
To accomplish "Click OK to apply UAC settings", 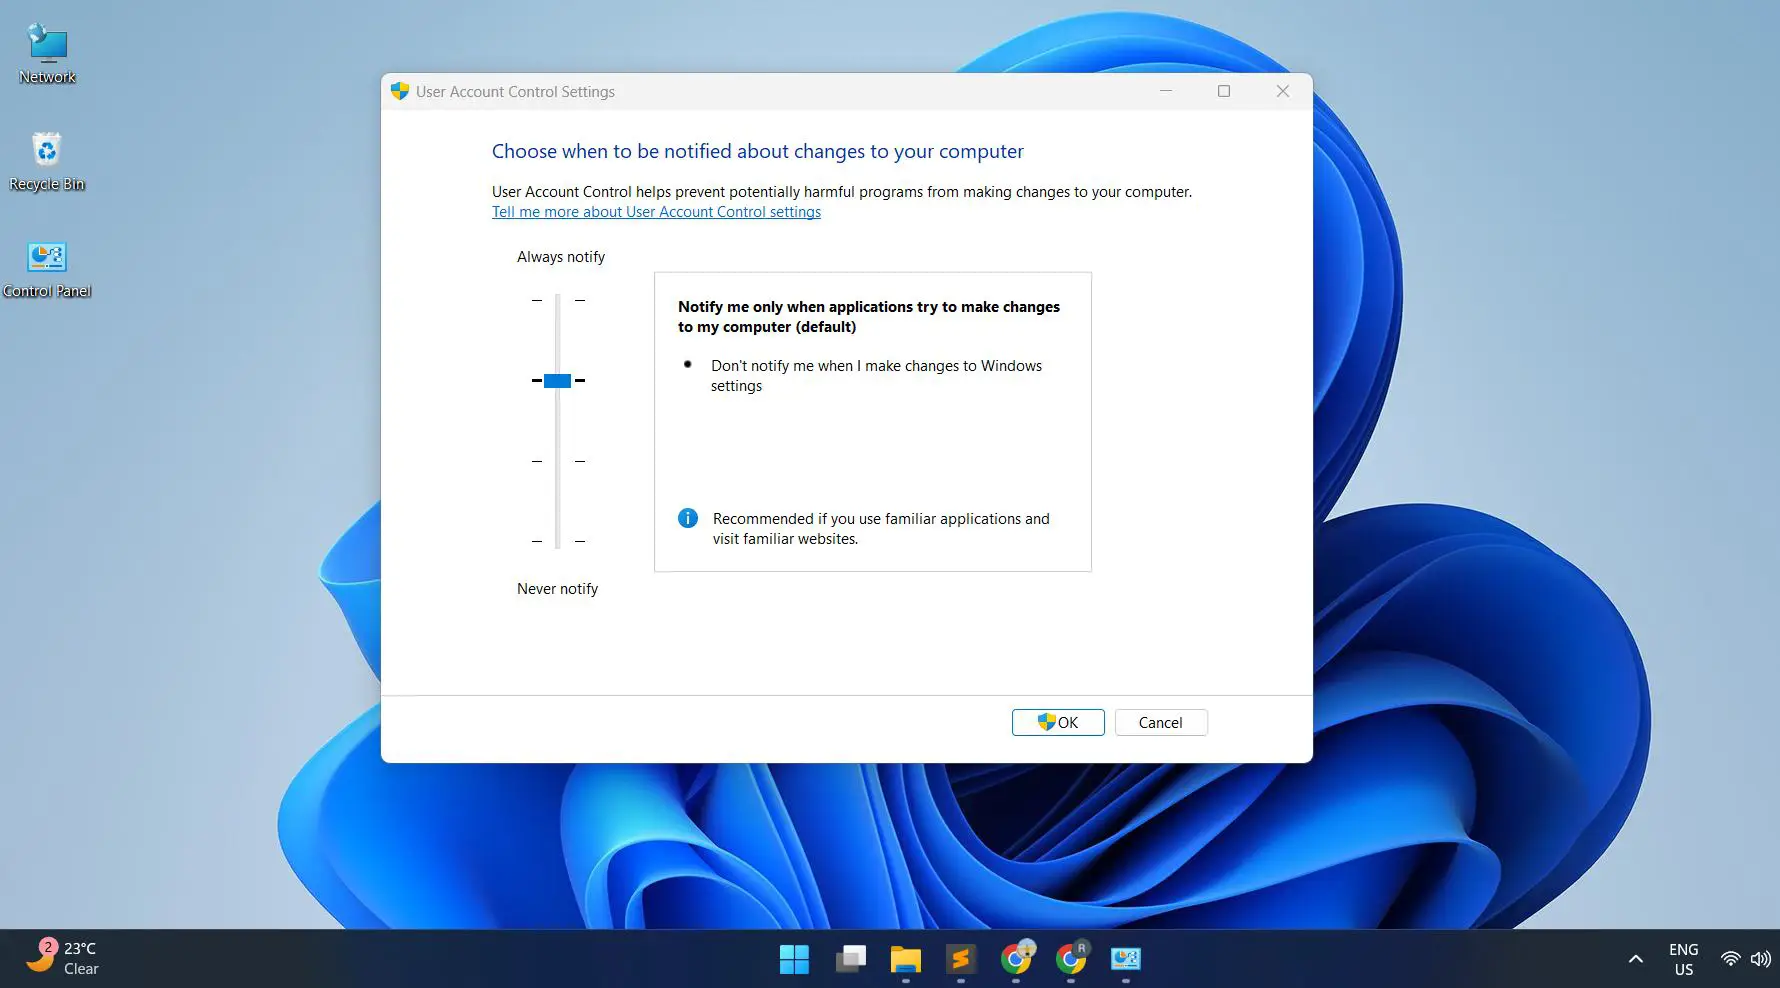I will pos(1057,722).
